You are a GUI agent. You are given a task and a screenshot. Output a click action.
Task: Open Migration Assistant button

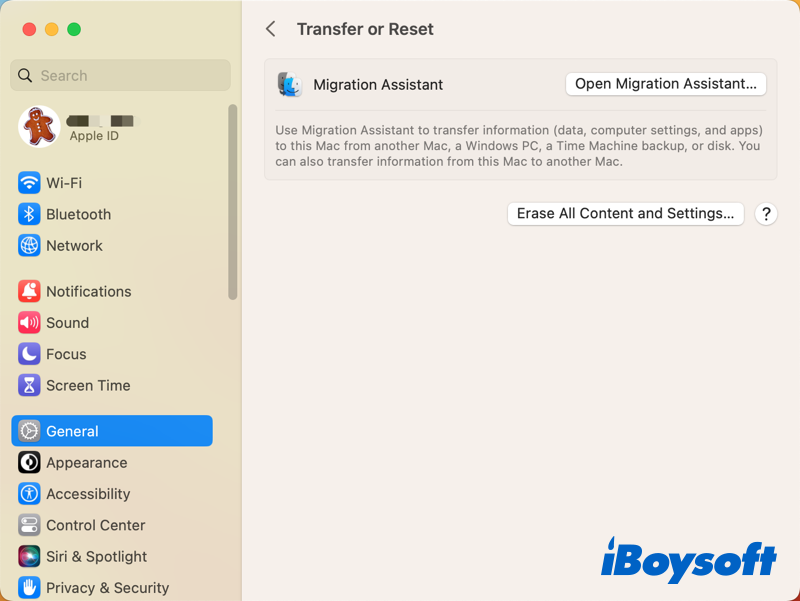[x=666, y=84]
